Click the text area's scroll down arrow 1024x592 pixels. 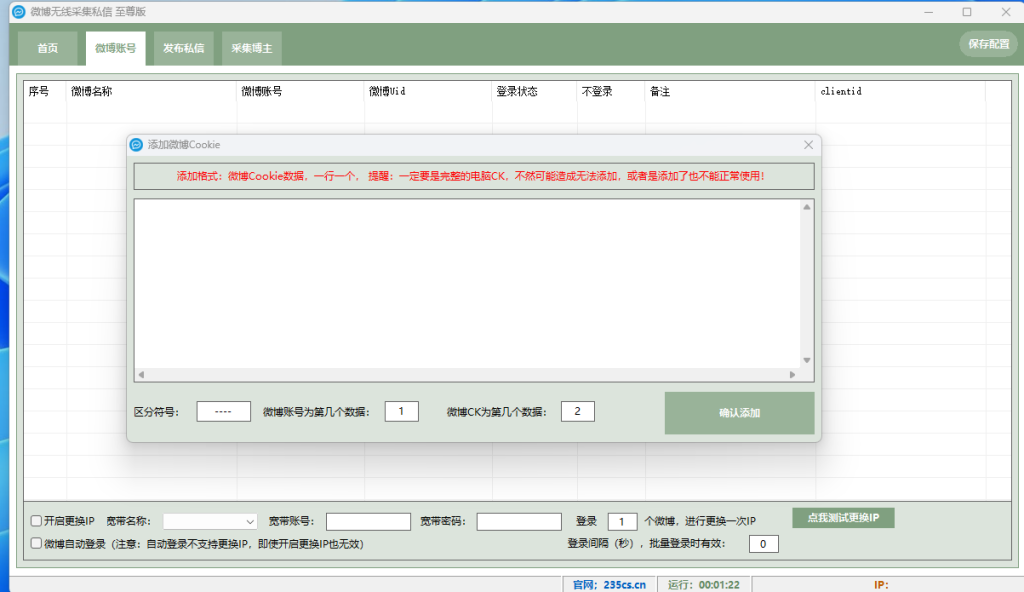coord(806,360)
